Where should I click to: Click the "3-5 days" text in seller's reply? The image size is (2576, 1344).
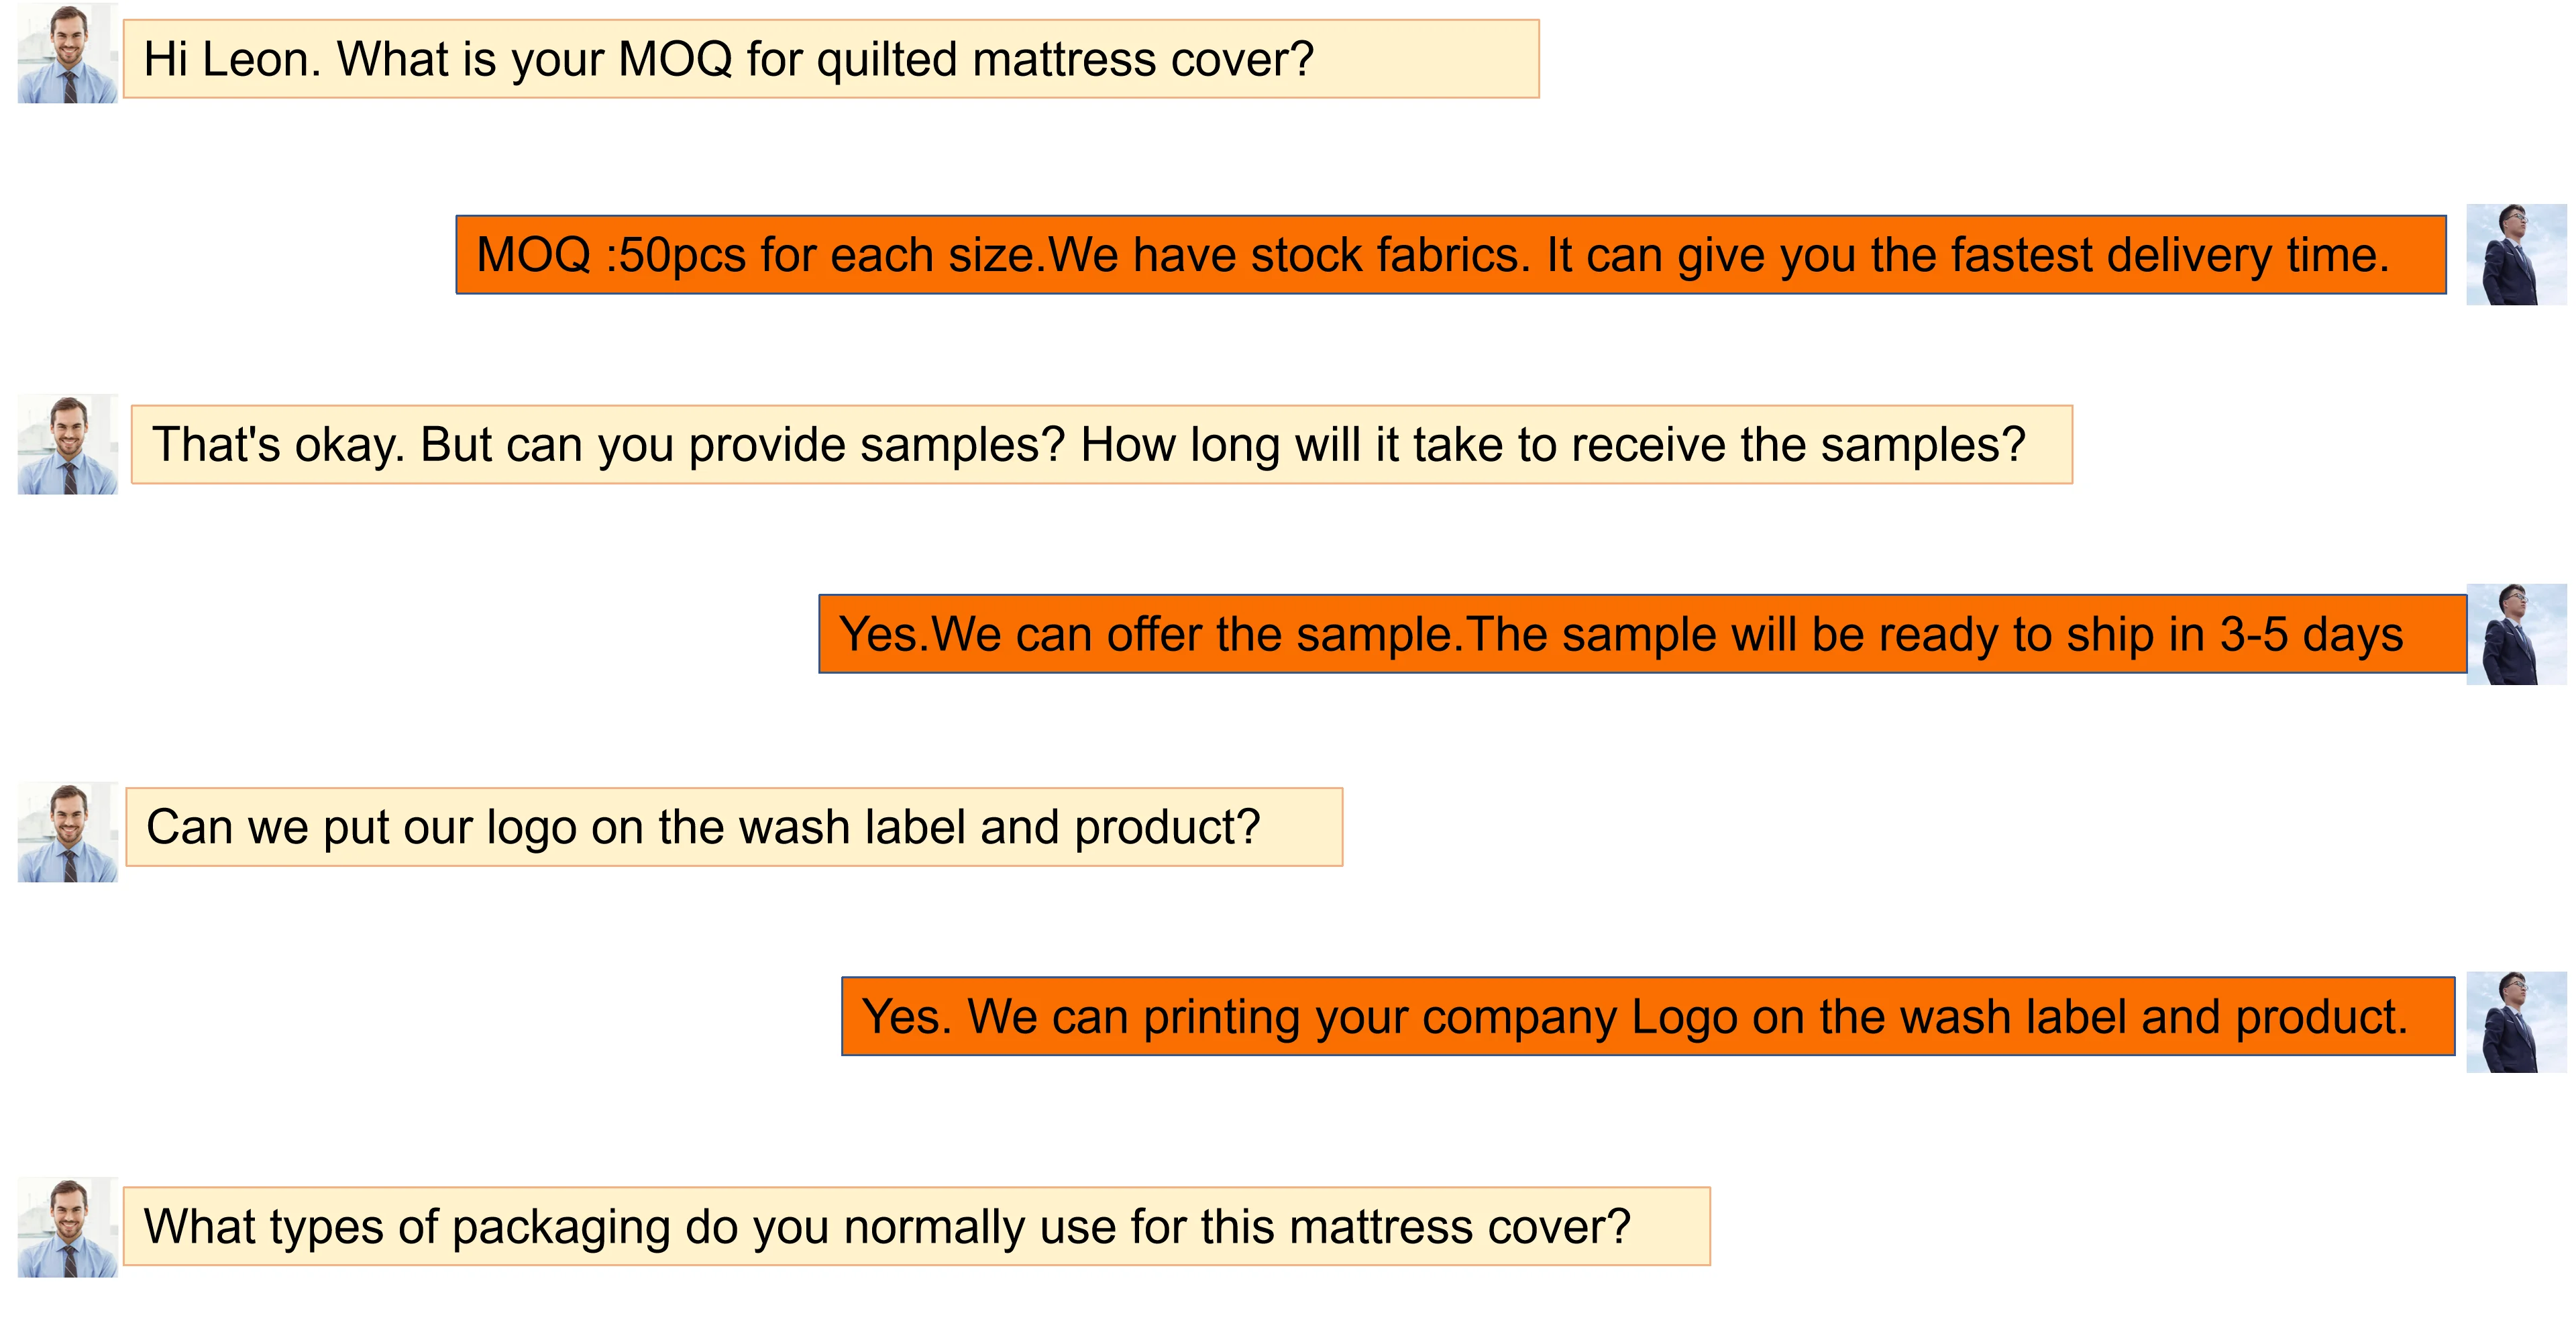coord(2310,634)
